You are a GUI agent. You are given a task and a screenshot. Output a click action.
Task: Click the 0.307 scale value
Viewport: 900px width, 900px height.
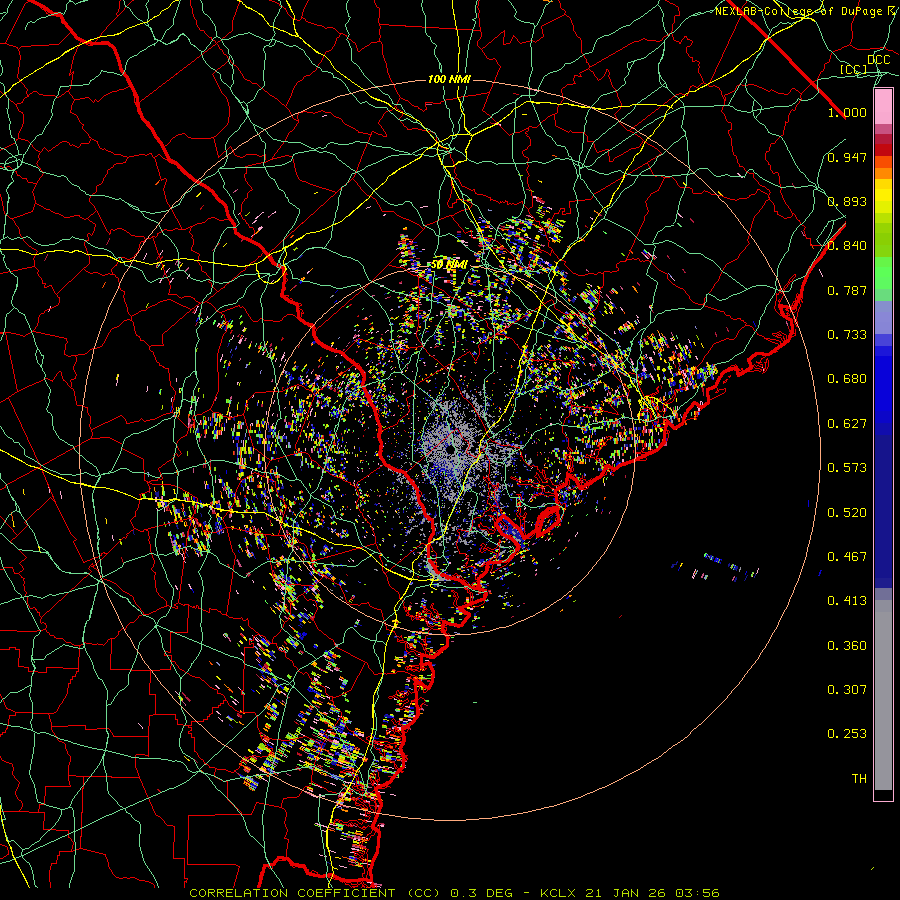coord(847,690)
